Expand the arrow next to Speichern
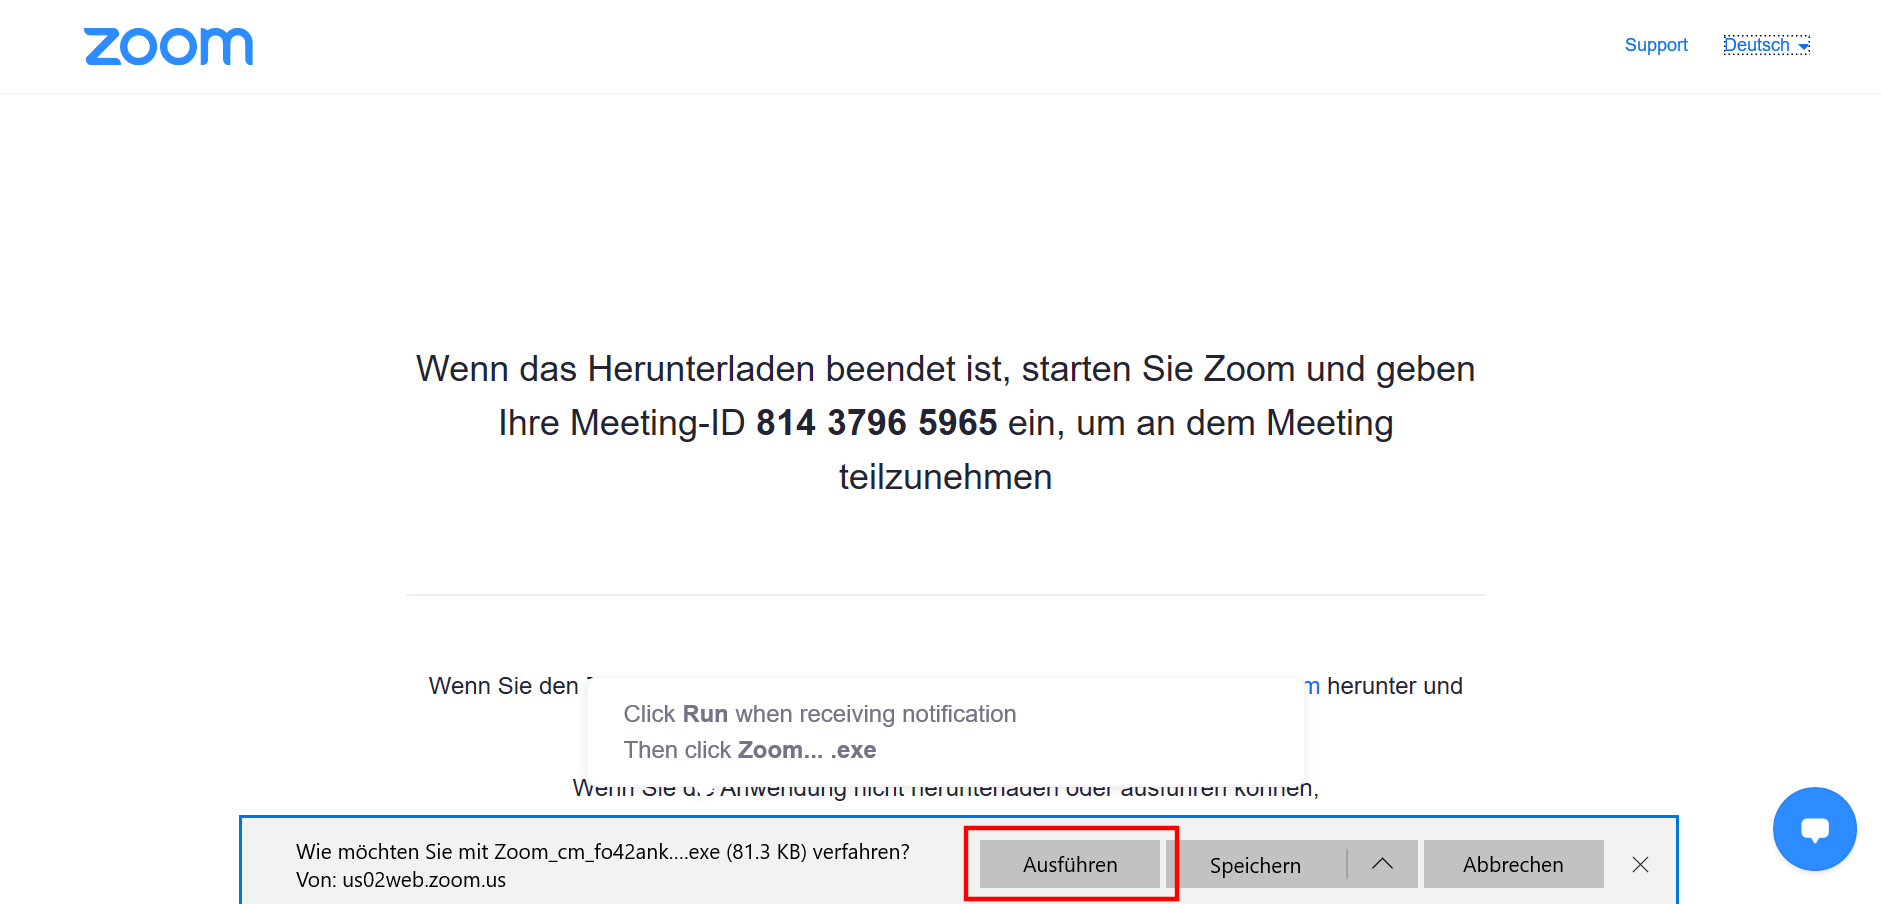This screenshot has height=904, width=1882. click(x=1382, y=865)
